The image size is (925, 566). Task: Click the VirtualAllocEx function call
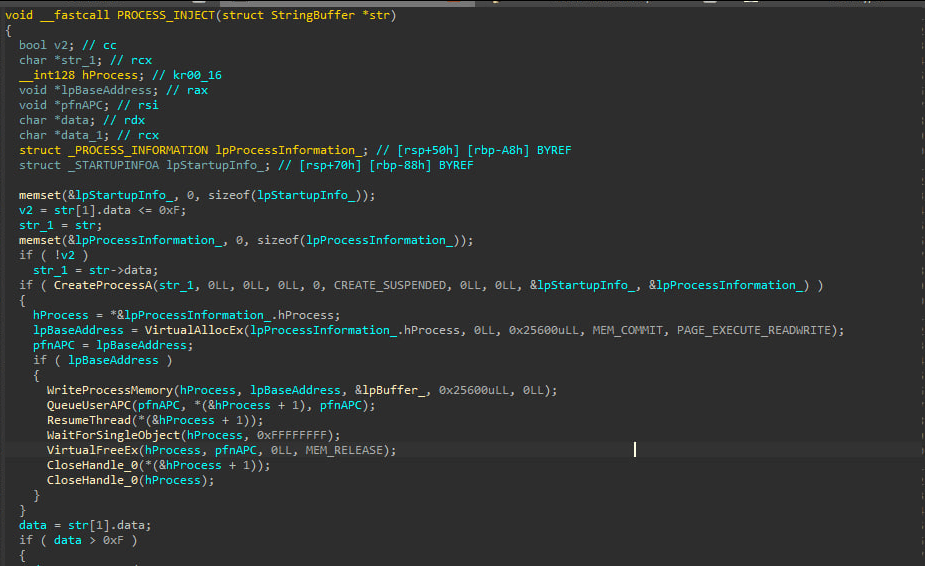194,330
